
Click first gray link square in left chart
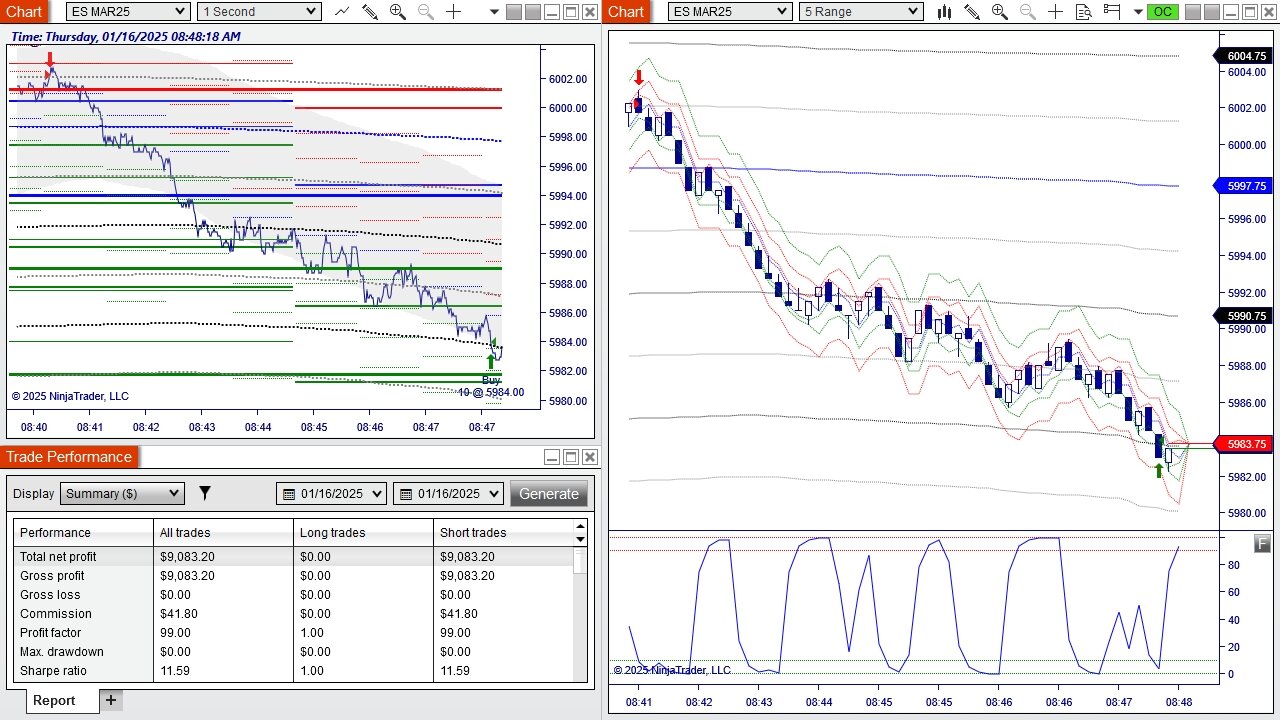[x=513, y=12]
